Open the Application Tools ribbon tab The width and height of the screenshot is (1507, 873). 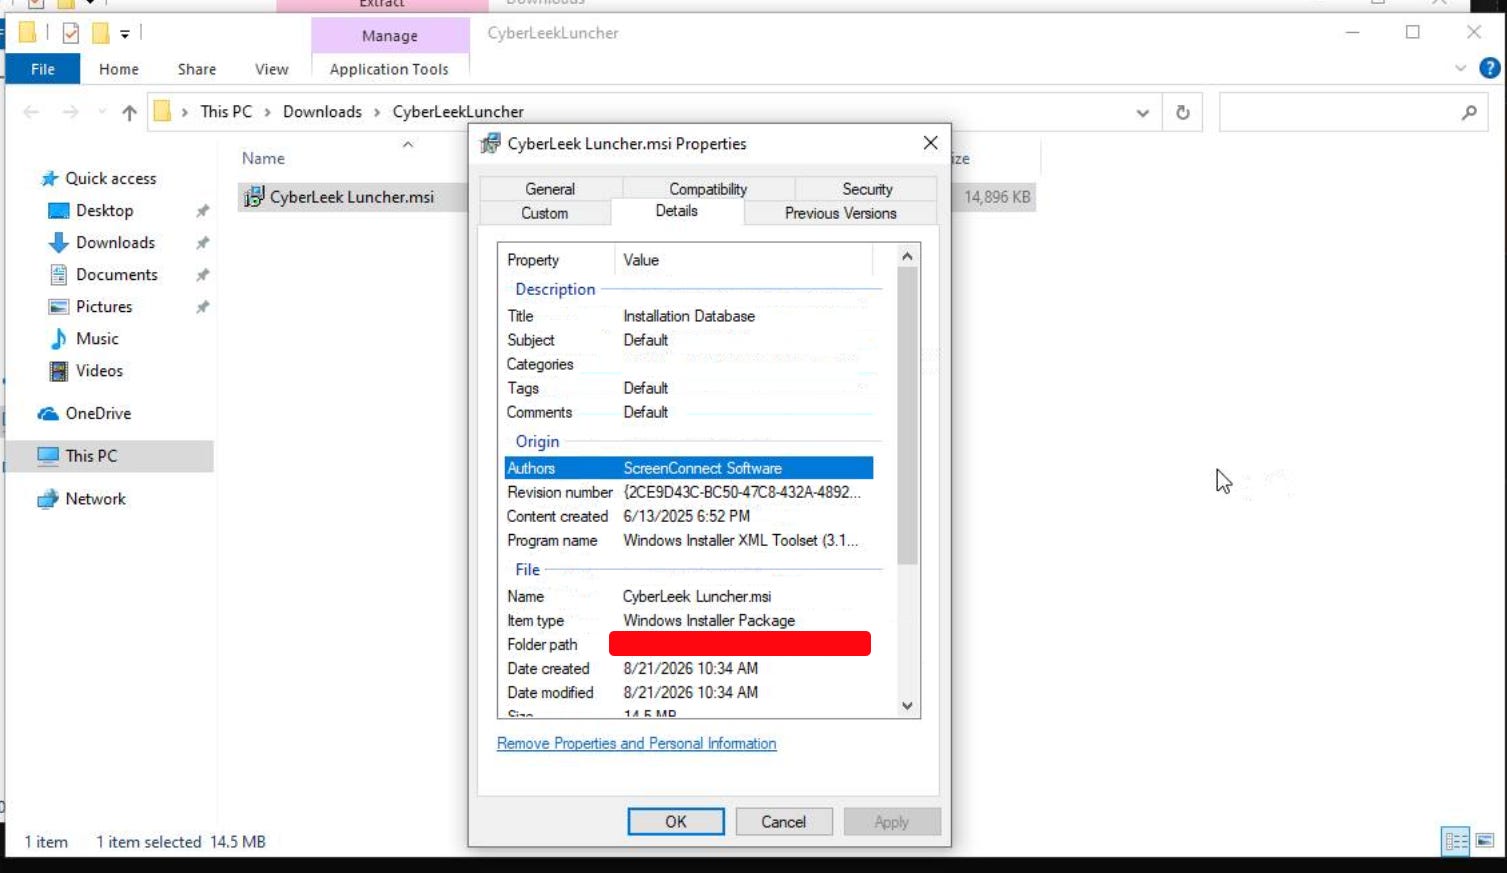389,69
